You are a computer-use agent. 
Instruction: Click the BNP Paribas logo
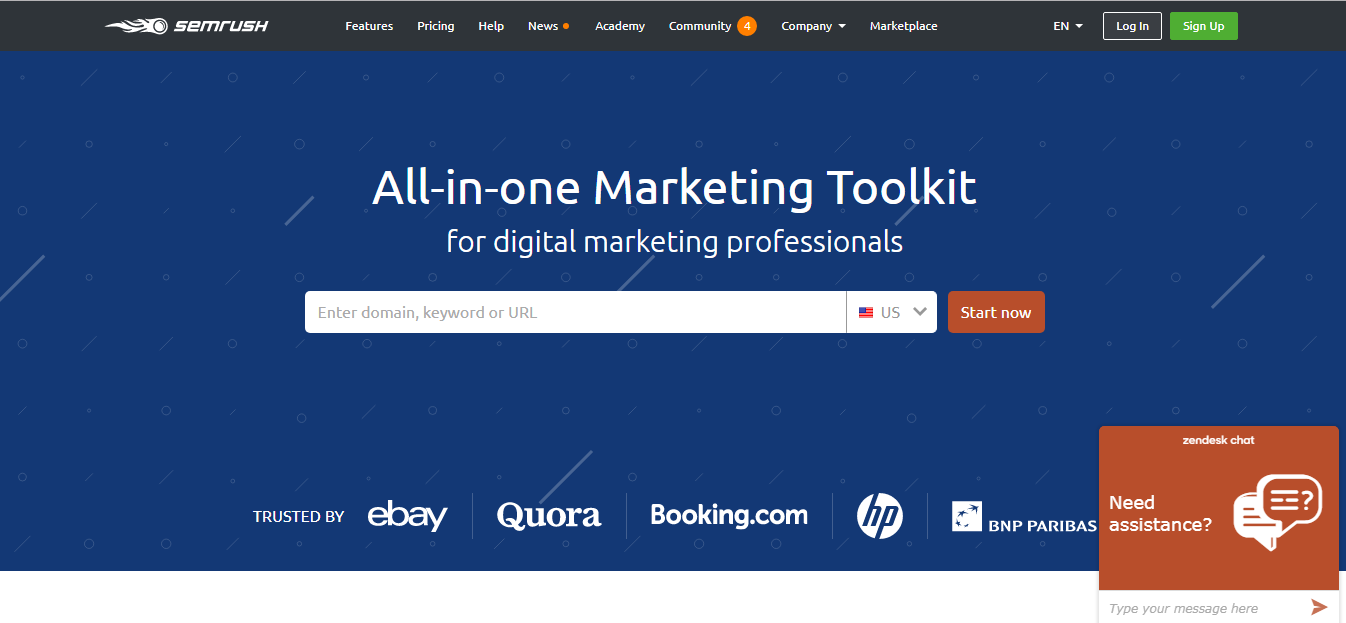tap(1024, 517)
